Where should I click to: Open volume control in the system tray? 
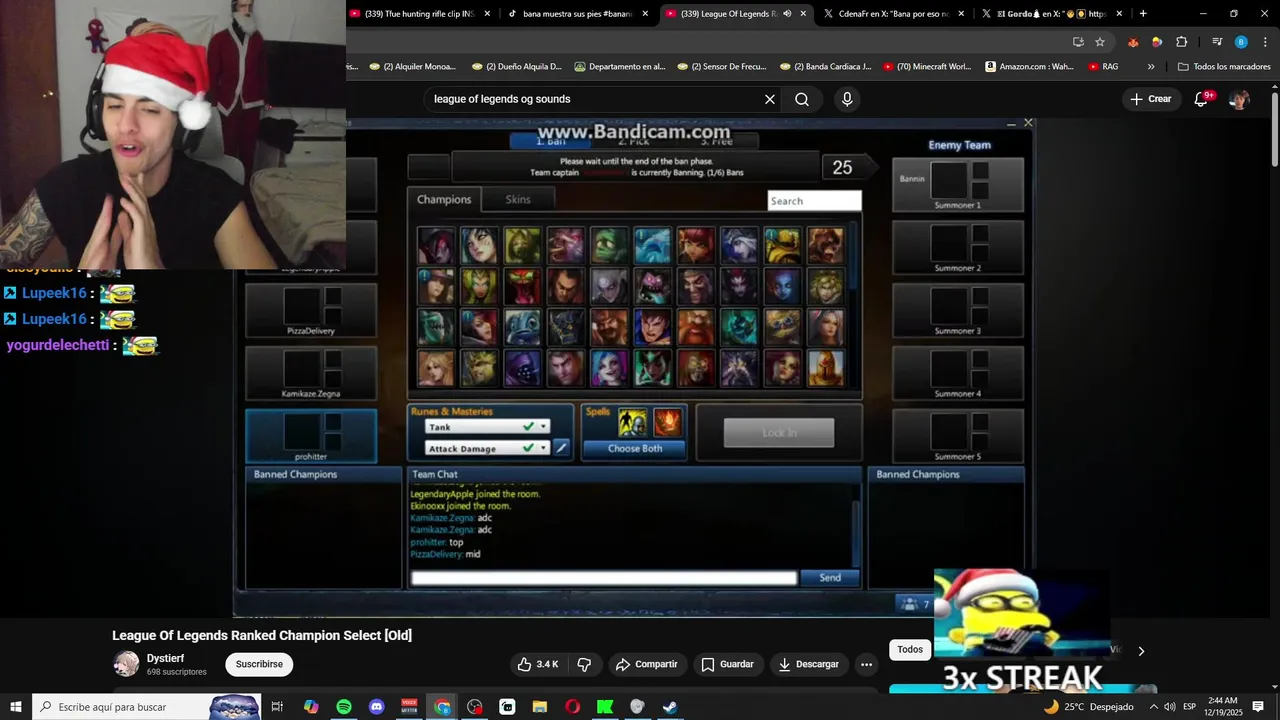pyautogui.click(x=1170, y=707)
